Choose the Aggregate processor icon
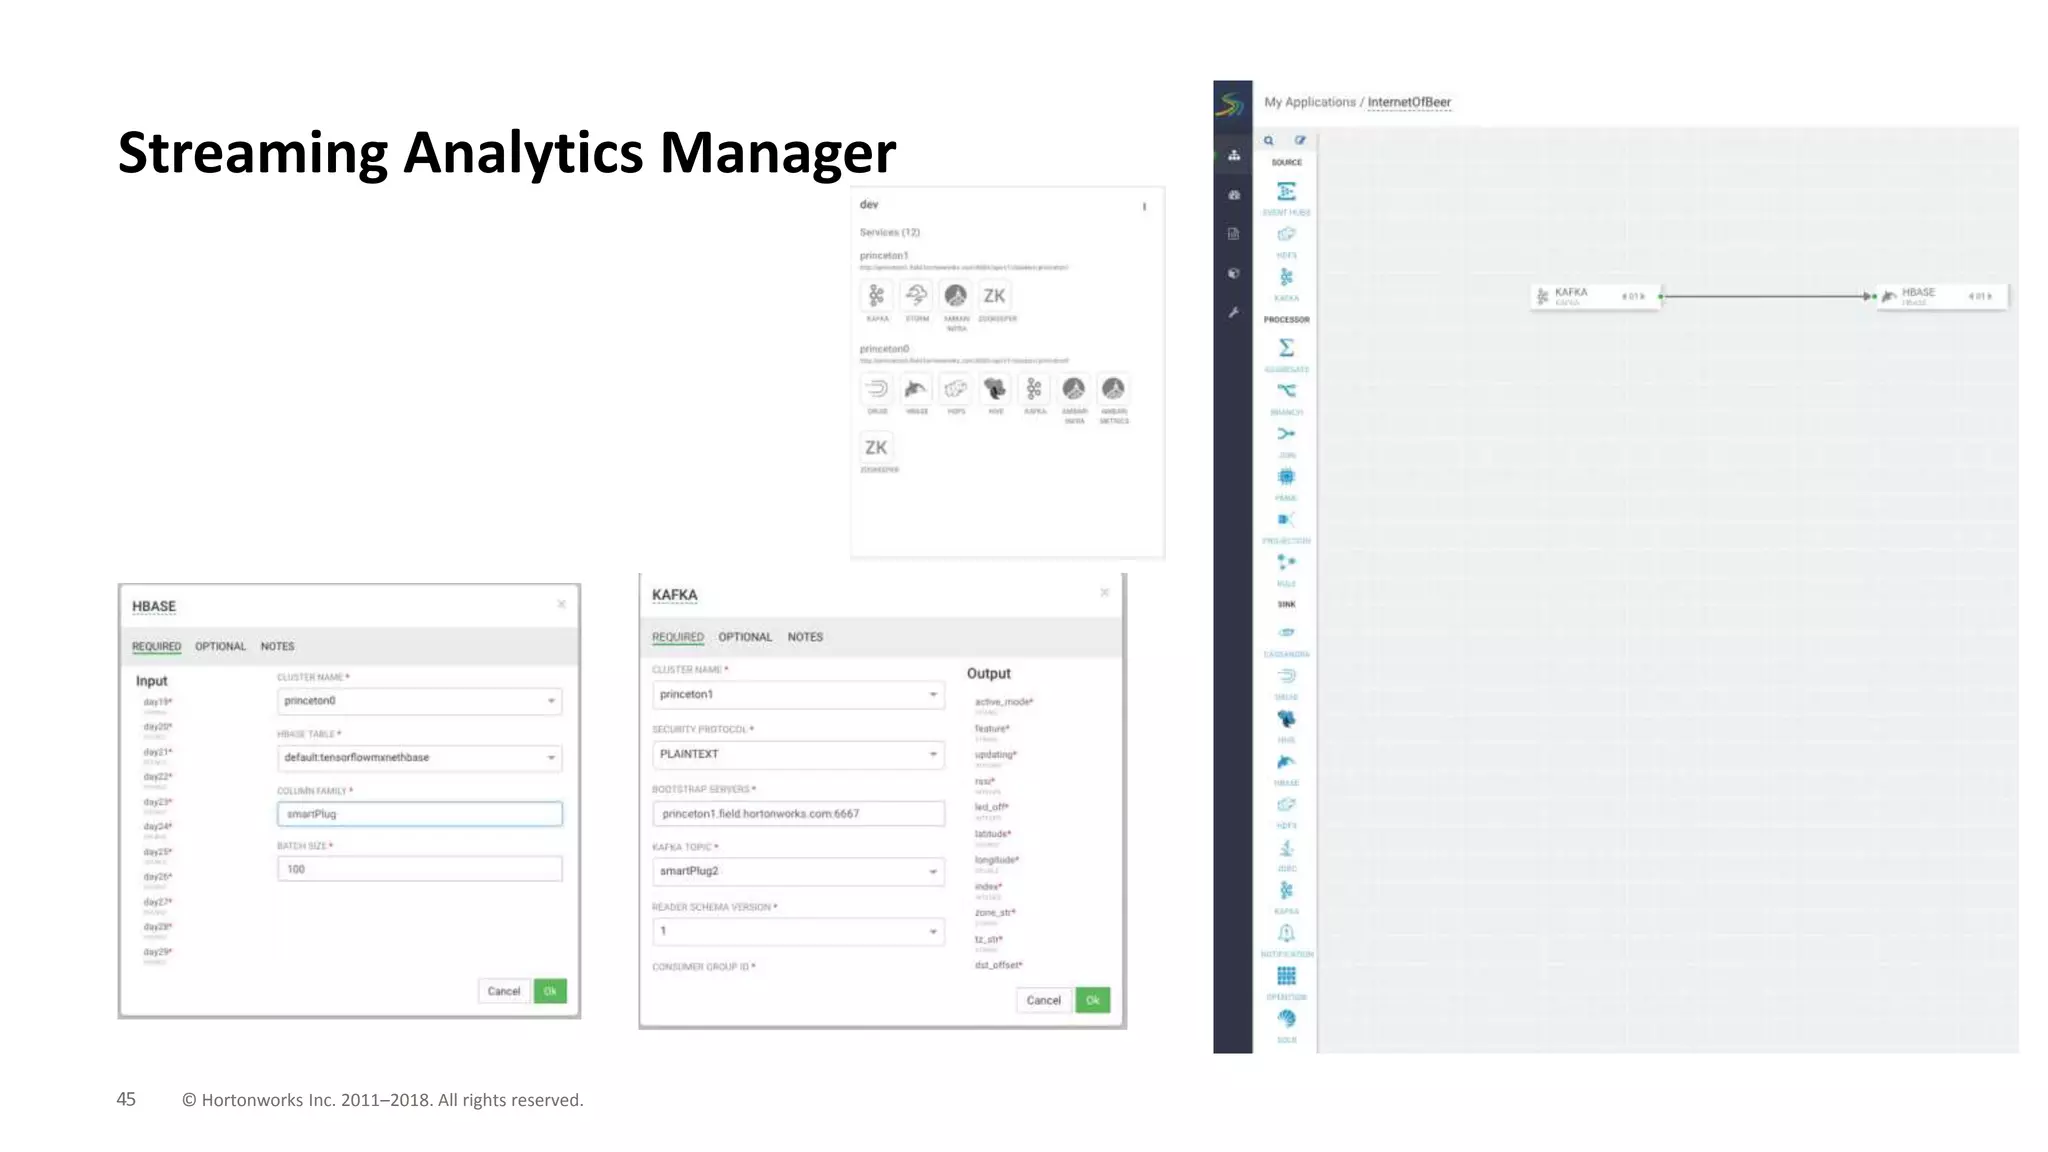This screenshot has height=1152, width=2048. pyautogui.click(x=1286, y=347)
